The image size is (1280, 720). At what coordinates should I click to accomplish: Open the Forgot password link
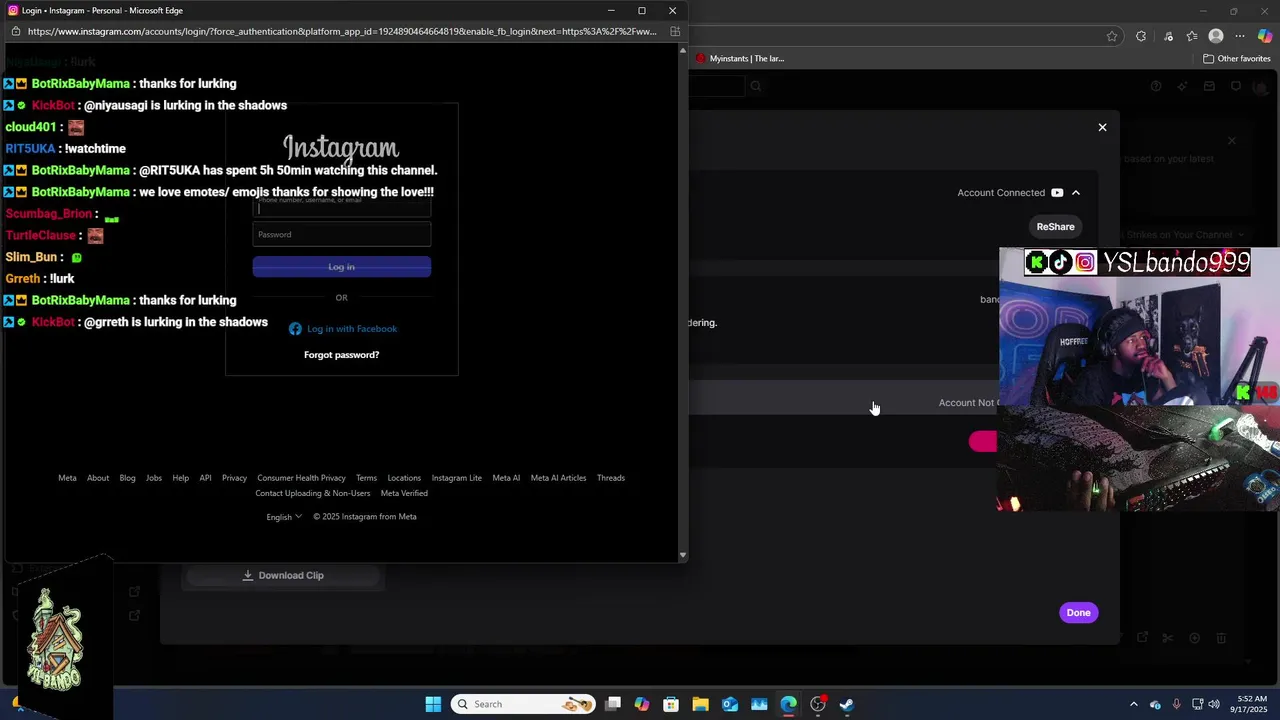(x=341, y=355)
